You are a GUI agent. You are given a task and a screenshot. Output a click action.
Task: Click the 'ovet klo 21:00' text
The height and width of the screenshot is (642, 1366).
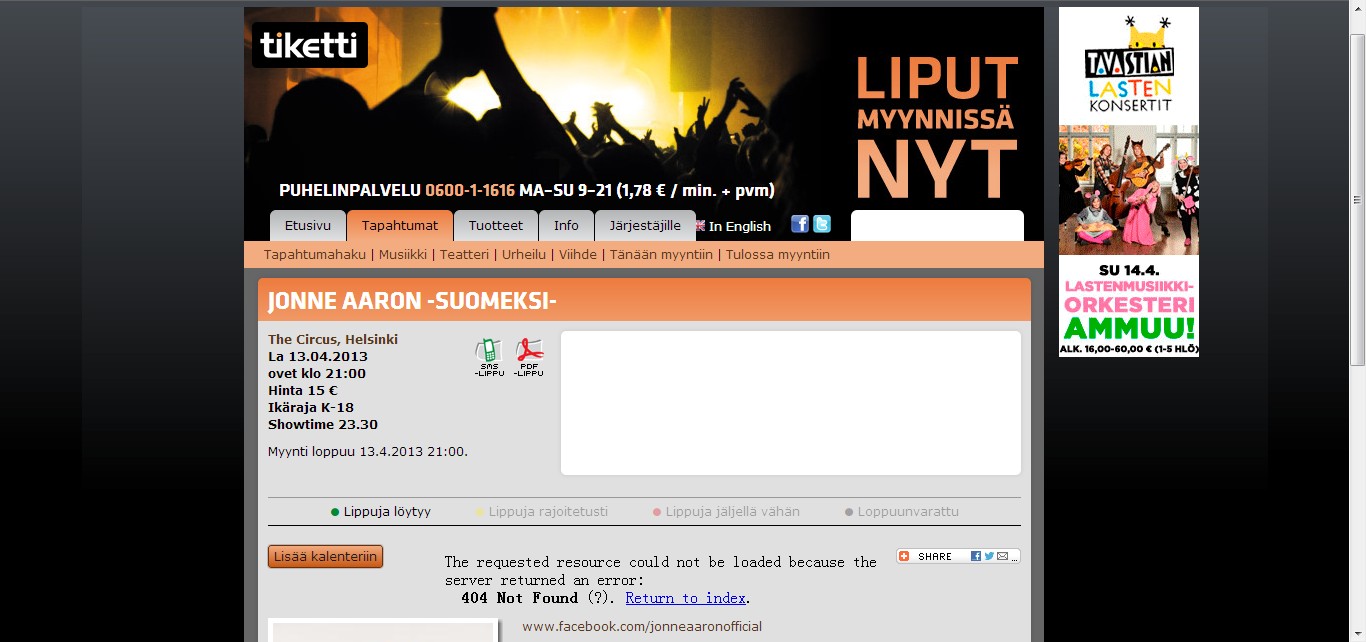pos(317,373)
